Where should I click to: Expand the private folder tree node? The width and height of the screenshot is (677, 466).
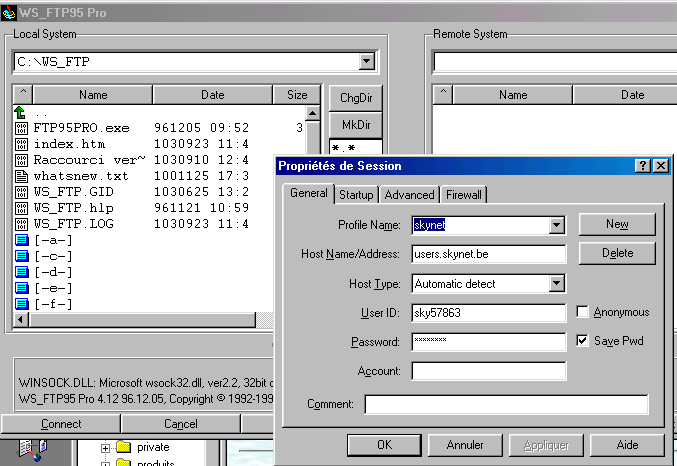point(105,448)
